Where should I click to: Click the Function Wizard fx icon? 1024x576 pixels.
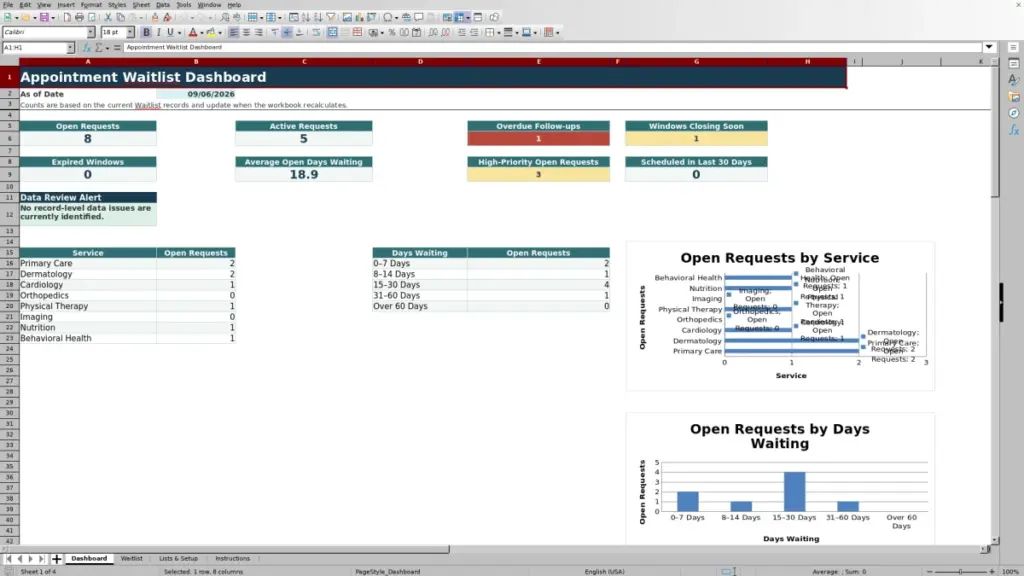(86, 48)
